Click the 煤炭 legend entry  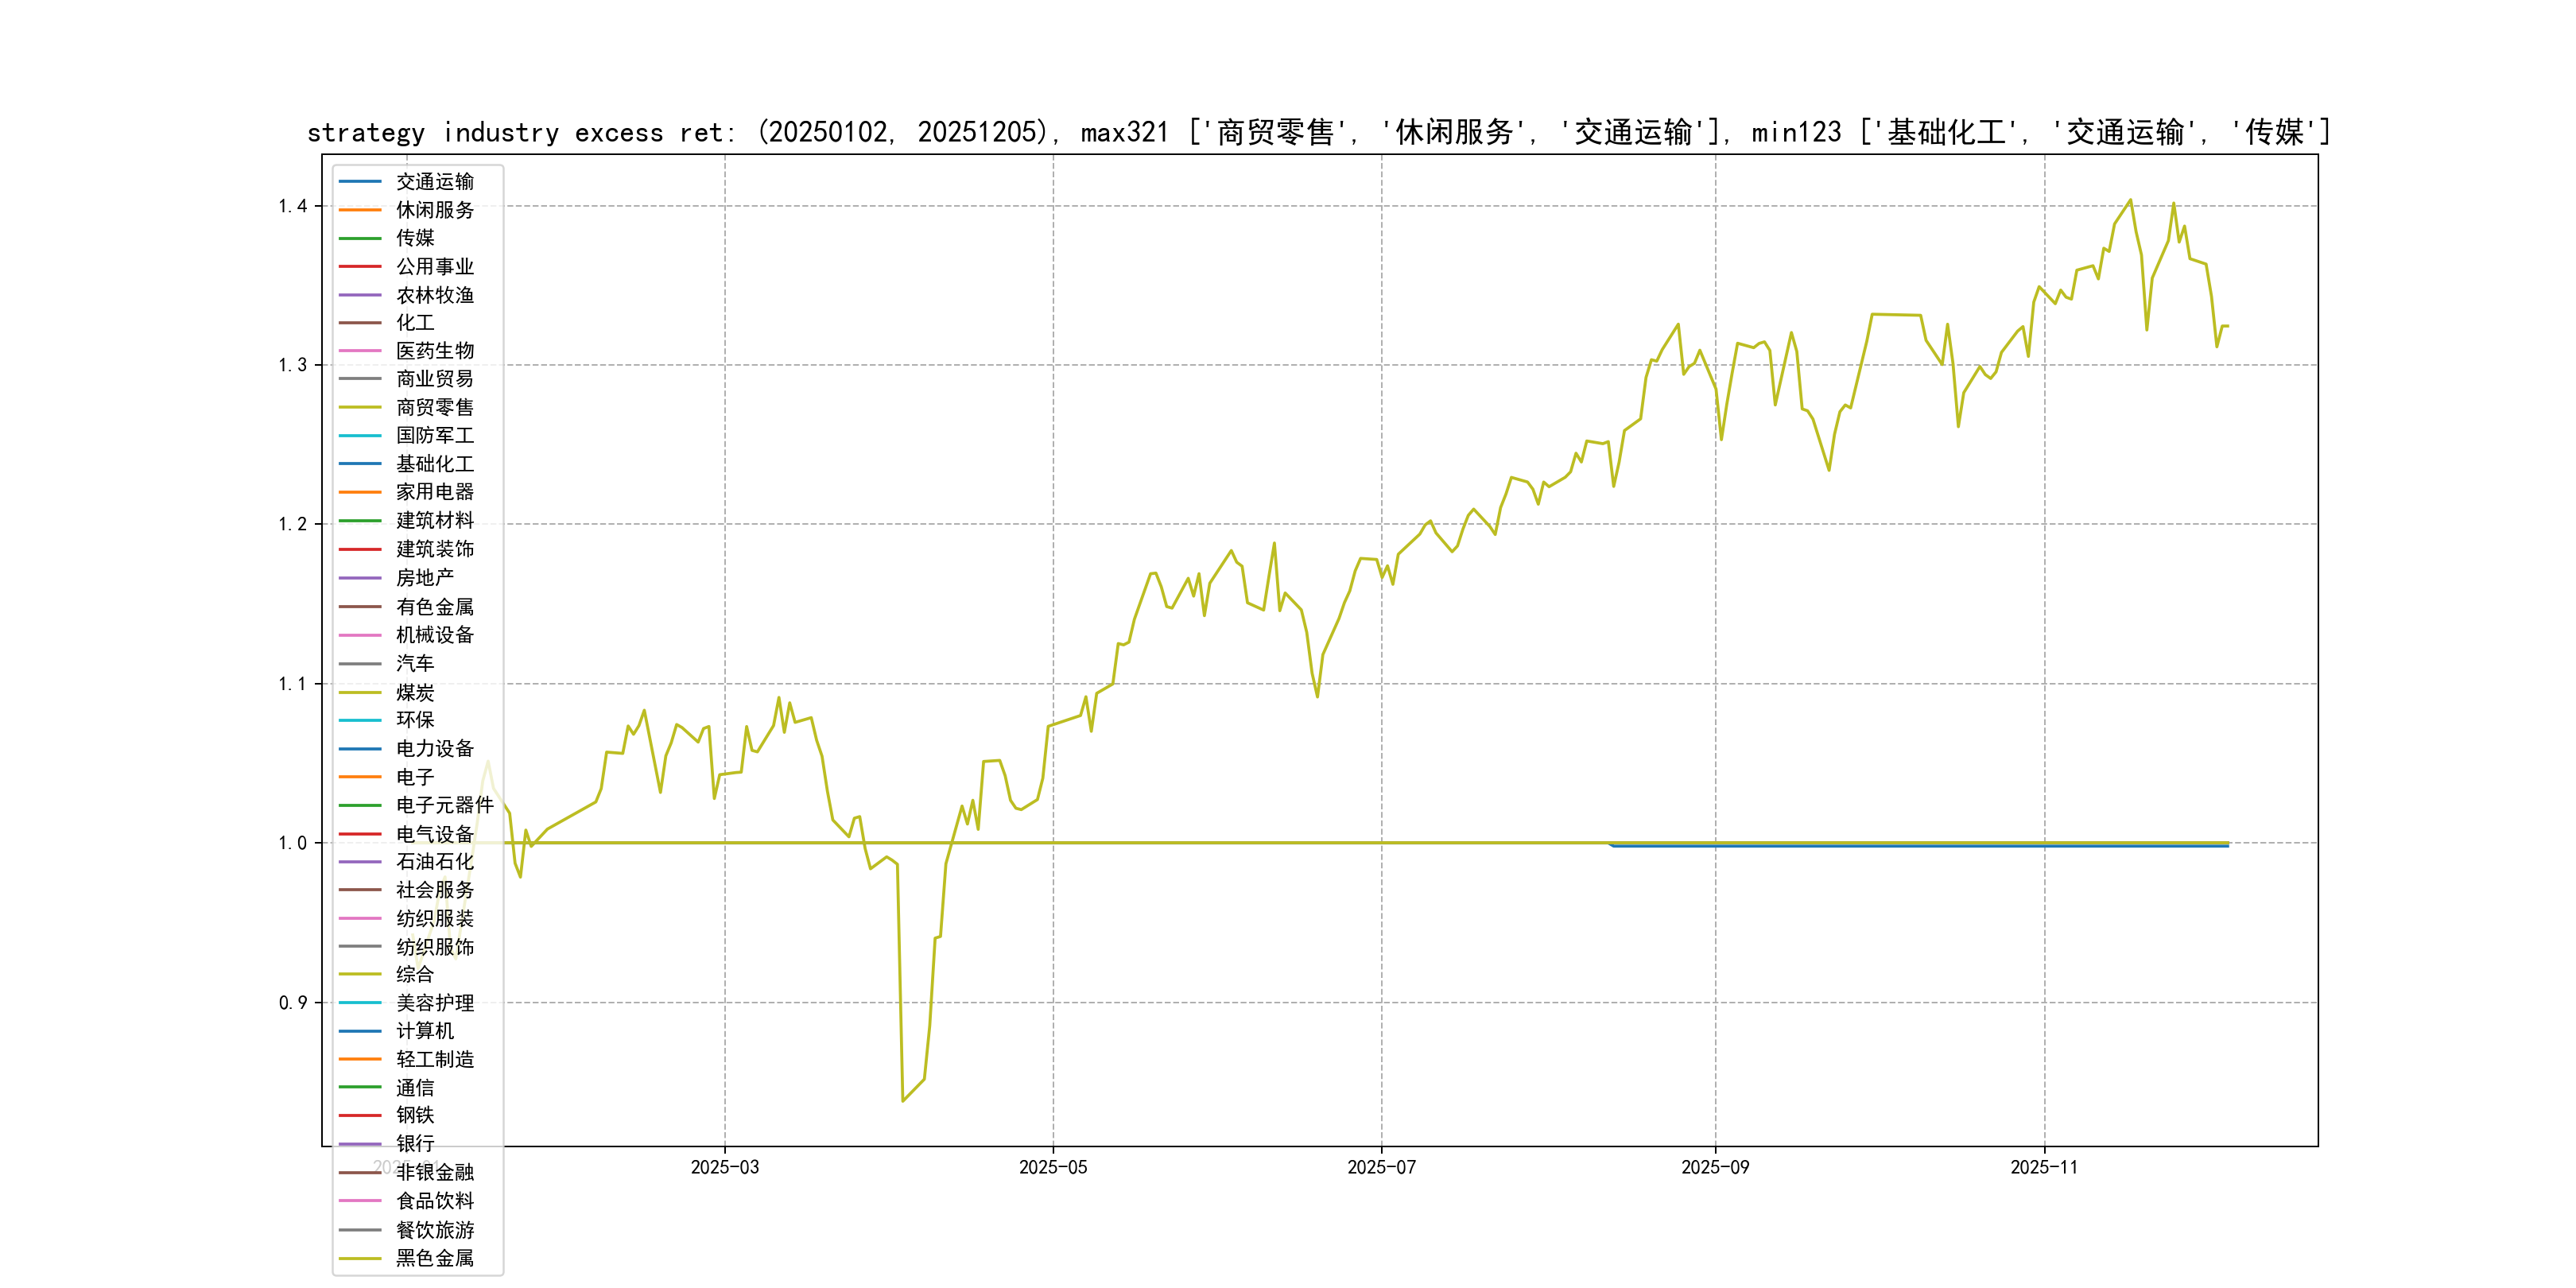coord(414,692)
